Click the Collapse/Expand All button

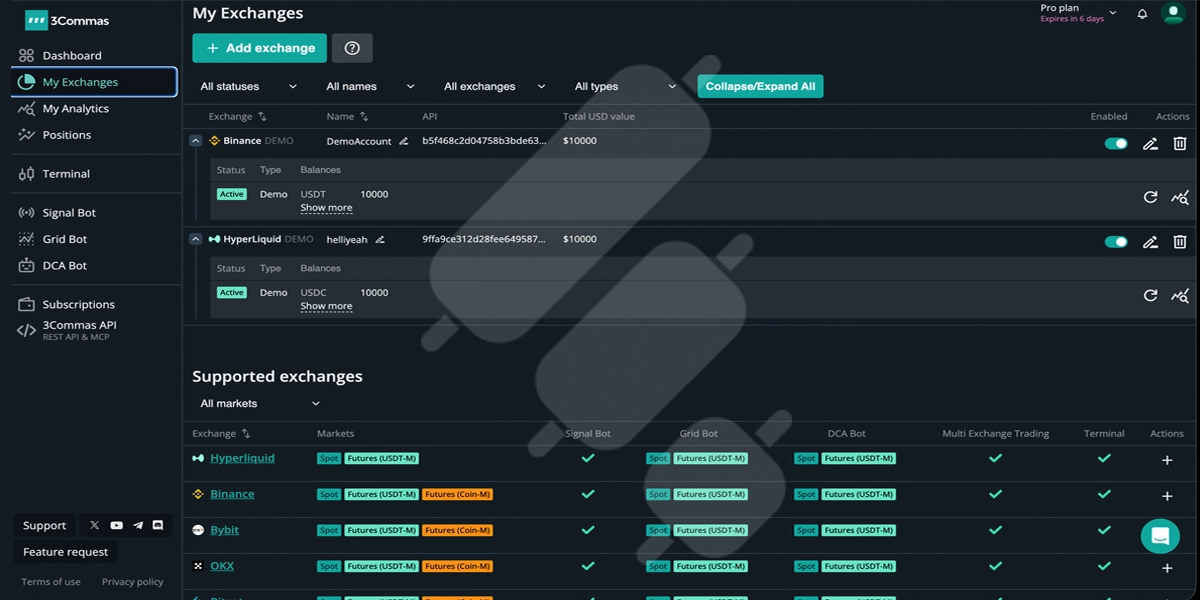click(x=760, y=87)
